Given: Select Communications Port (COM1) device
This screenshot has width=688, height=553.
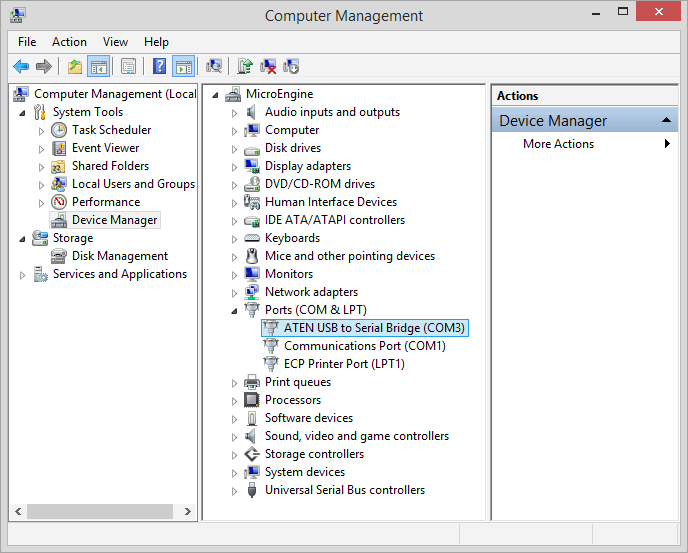Looking at the screenshot, I should 364,346.
